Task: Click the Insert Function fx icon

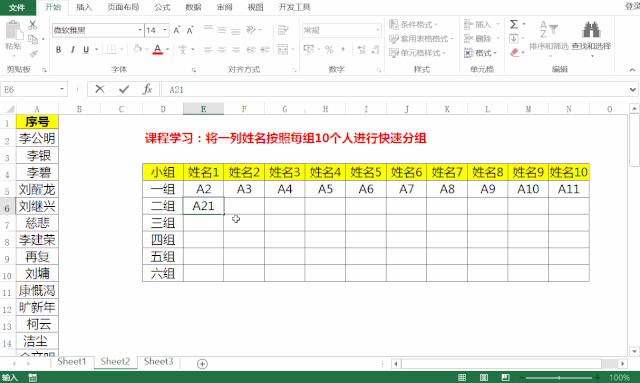Action: click(x=147, y=89)
